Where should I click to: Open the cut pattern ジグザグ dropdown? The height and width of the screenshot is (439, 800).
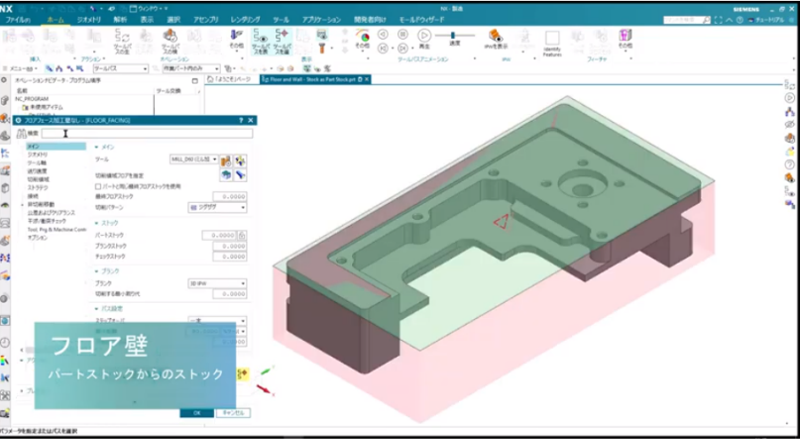(x=217, y=208)
